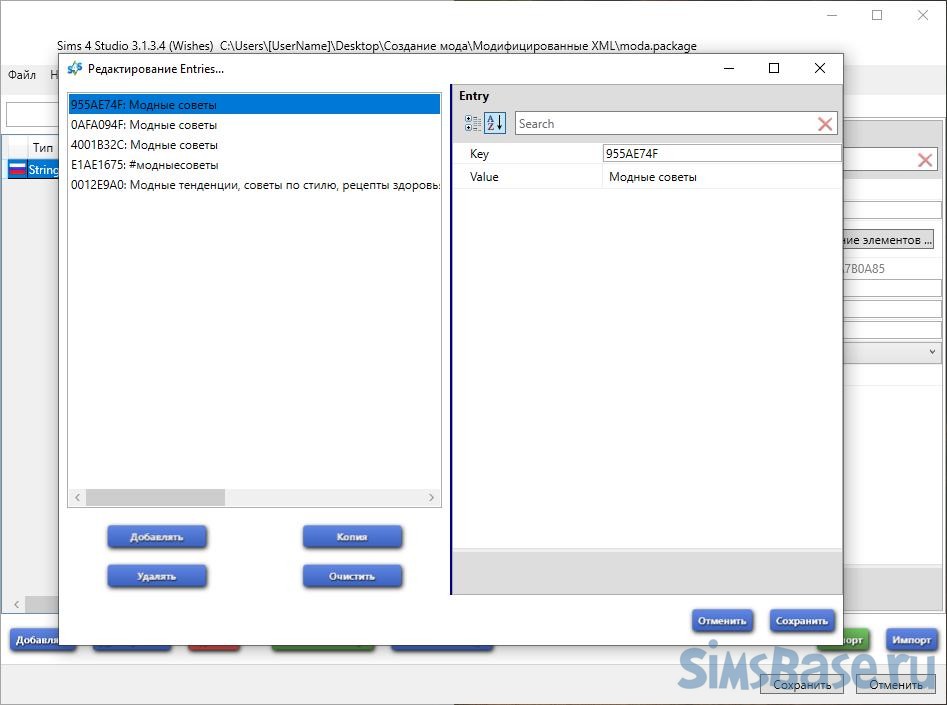Click the Russian flag String row icon
This screenshot has width=947, height=705.
[x=17, y=170]
